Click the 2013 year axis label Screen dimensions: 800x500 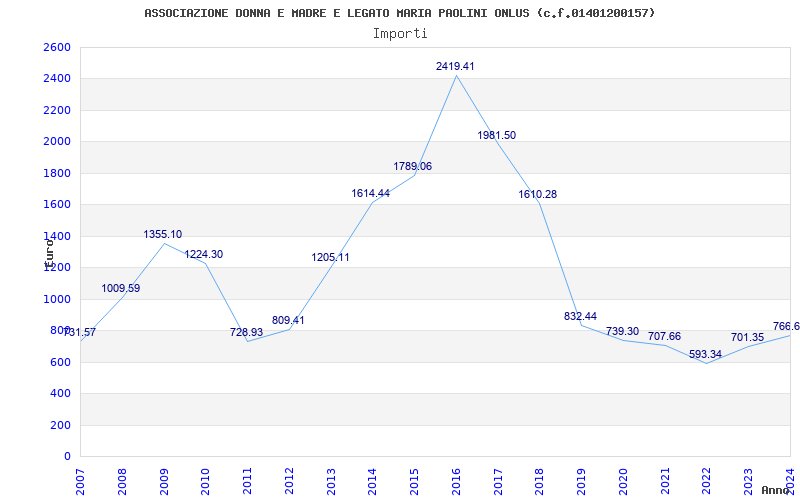(x=331, y=482)
